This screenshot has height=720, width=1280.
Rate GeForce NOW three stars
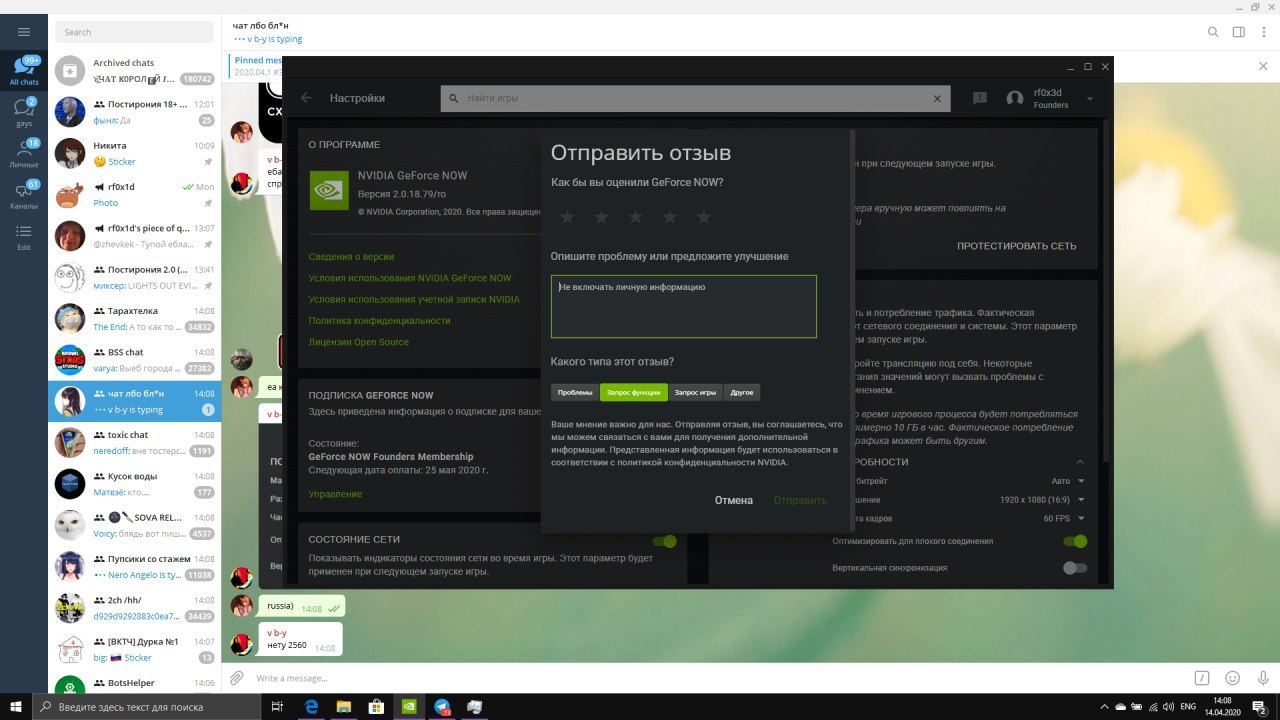click(x=635, y=217)
